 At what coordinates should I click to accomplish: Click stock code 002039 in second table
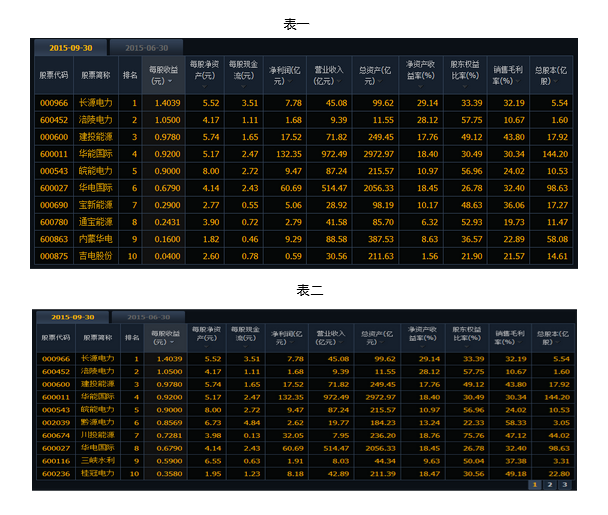tap(54, 423)
